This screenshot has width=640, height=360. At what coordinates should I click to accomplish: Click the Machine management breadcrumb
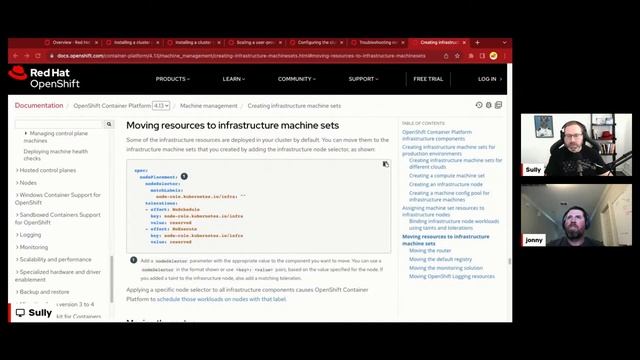coord(209,106)
